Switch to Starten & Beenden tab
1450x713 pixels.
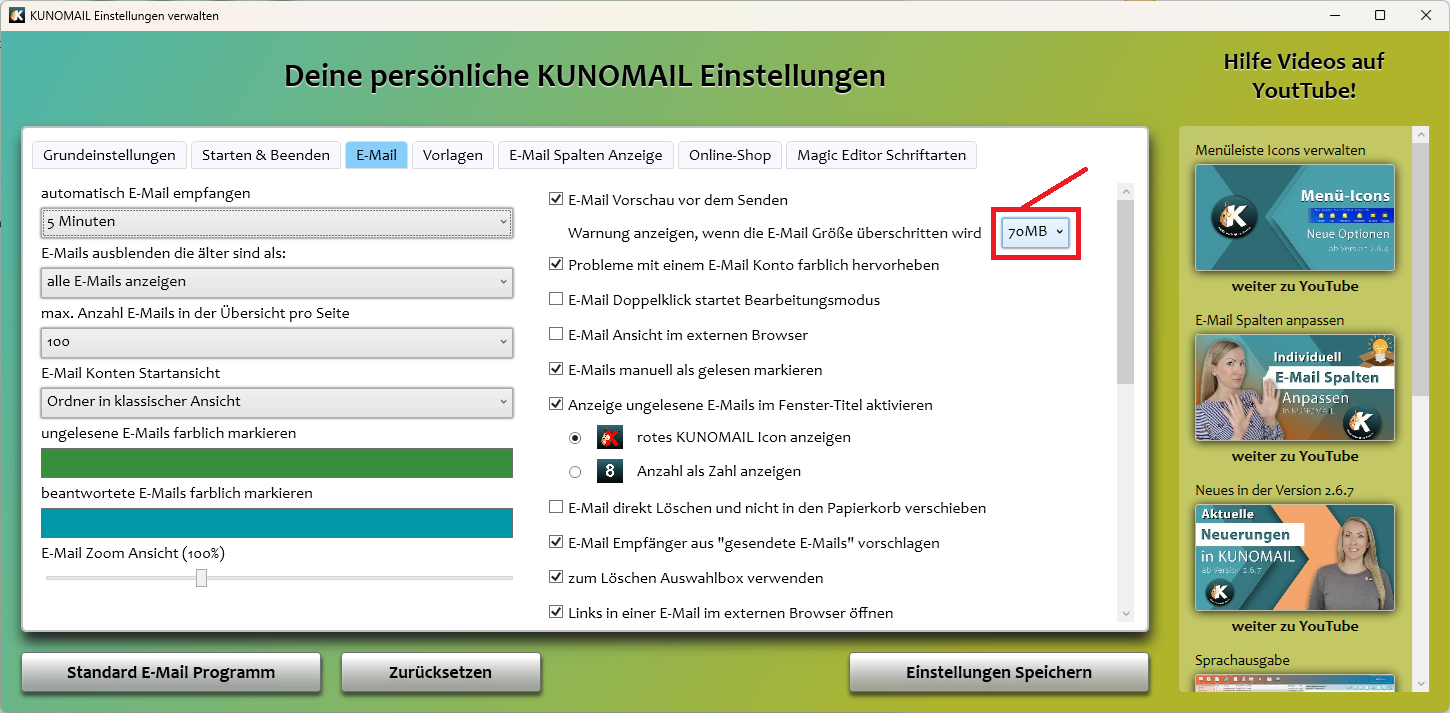(266, 155)
